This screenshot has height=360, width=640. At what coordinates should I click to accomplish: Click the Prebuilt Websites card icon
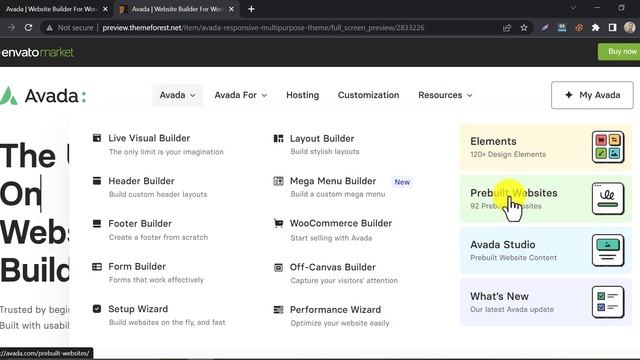608,199
